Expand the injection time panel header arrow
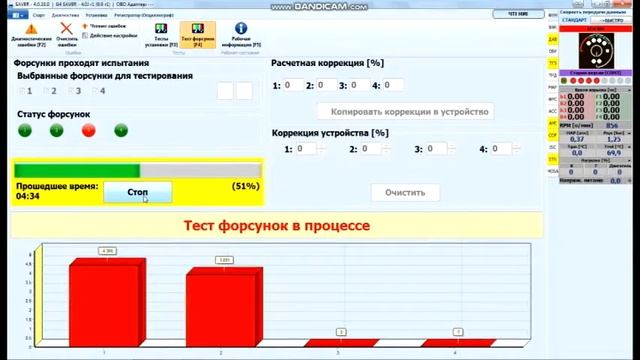The image size is (640, 360). 629,90
